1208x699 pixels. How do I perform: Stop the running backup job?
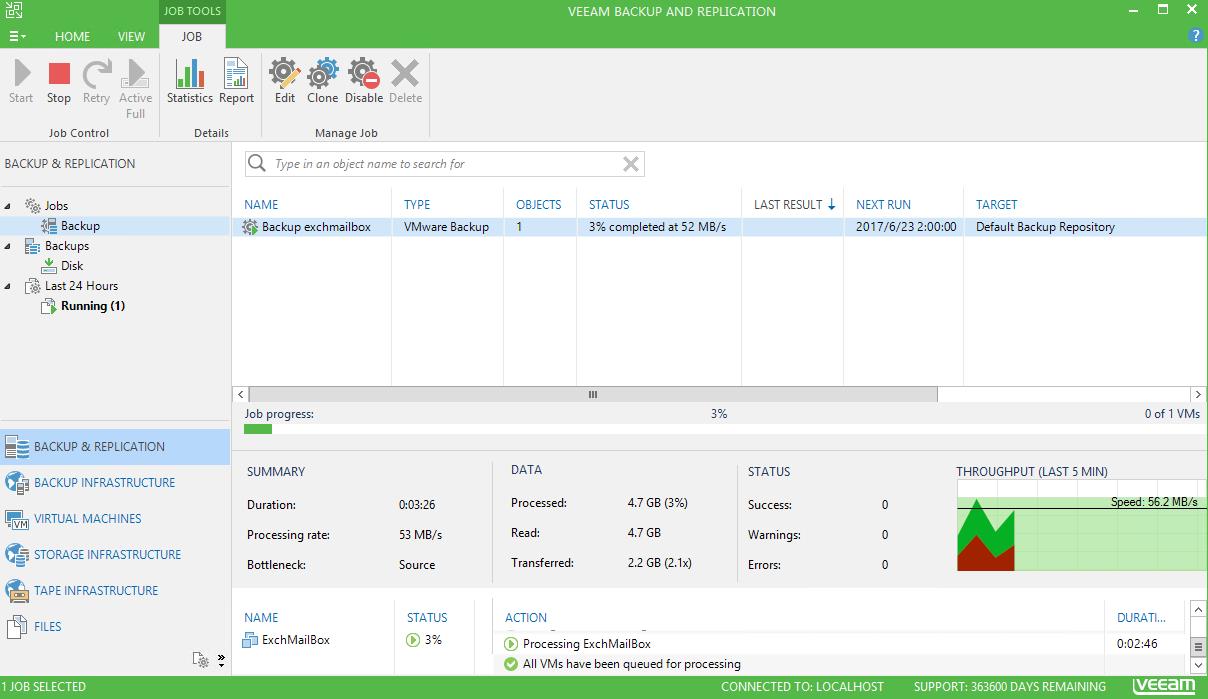59,81
